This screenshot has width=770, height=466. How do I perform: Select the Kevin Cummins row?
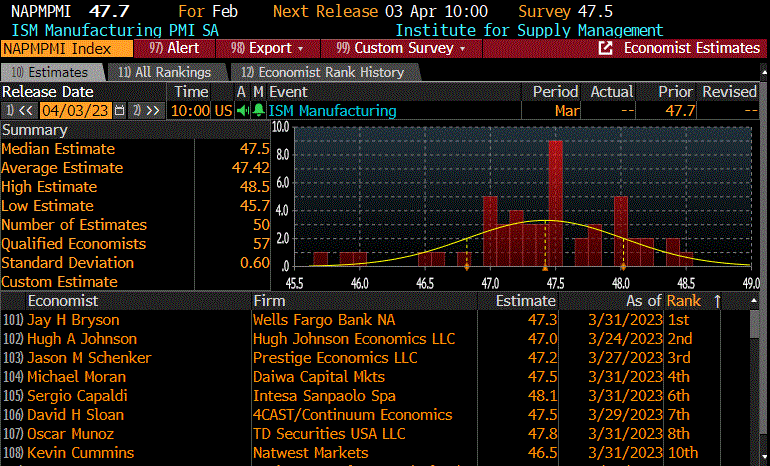(360, 453)
